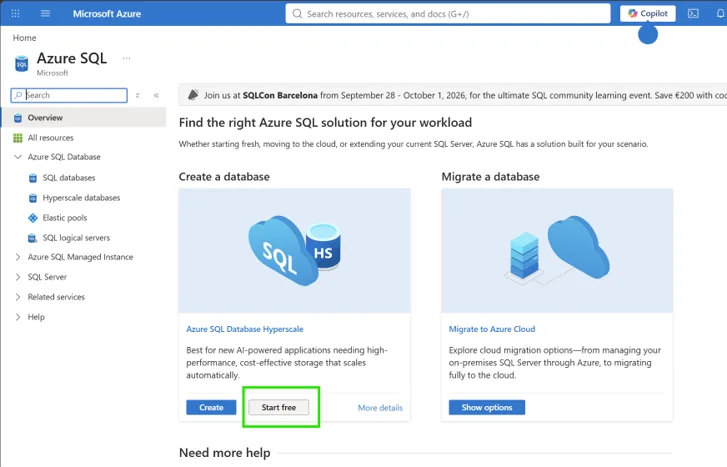This screenshot has height=467, width=727.
Task: Click the 'Migrate a database' heading
Action: (x=491, y=177)
